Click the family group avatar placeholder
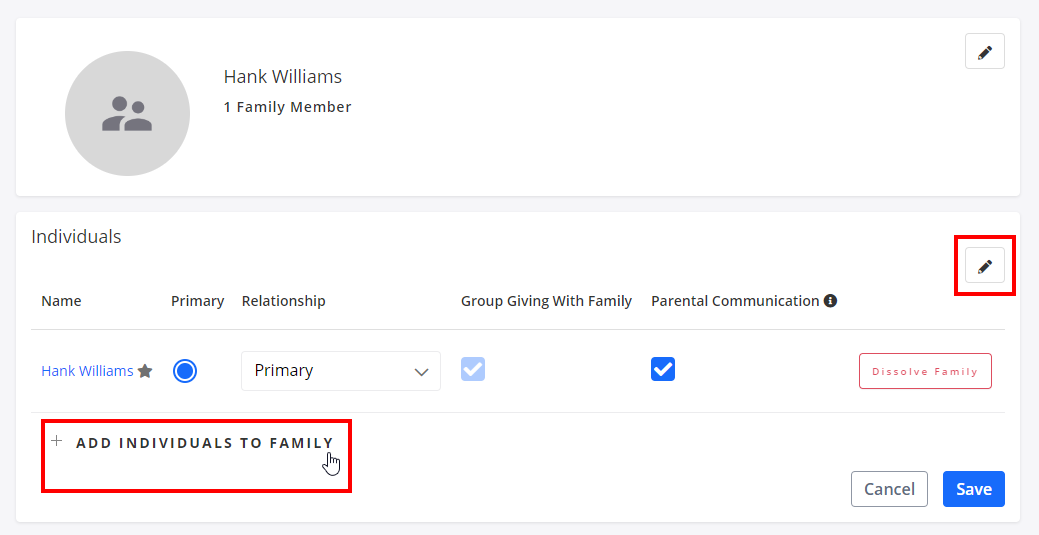This screenshot has height=535, width=1039. point(127,114)
